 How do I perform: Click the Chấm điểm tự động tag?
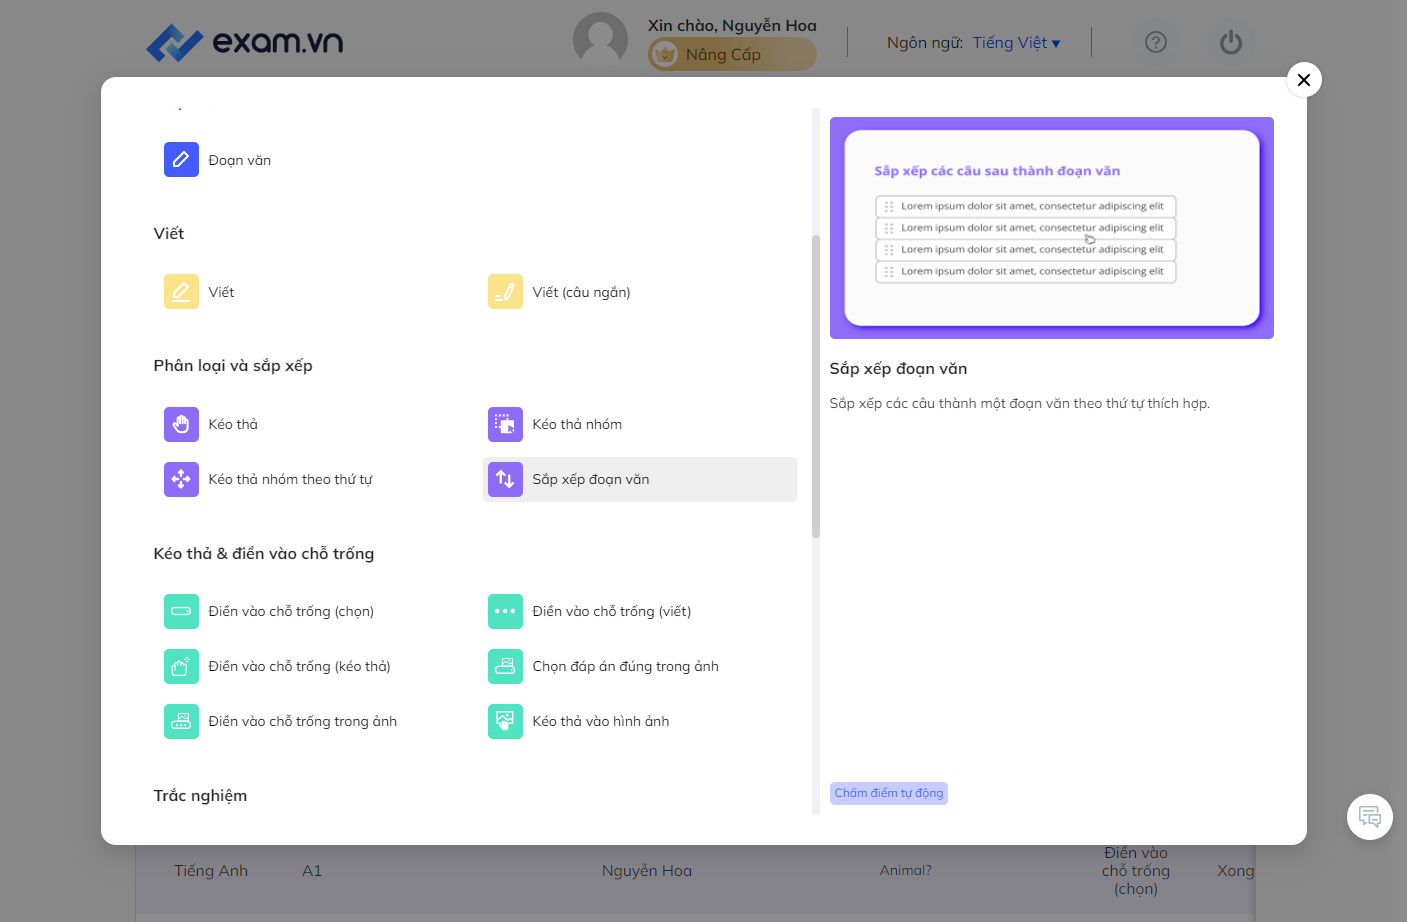pyautogui.click(x=889, y=793)
